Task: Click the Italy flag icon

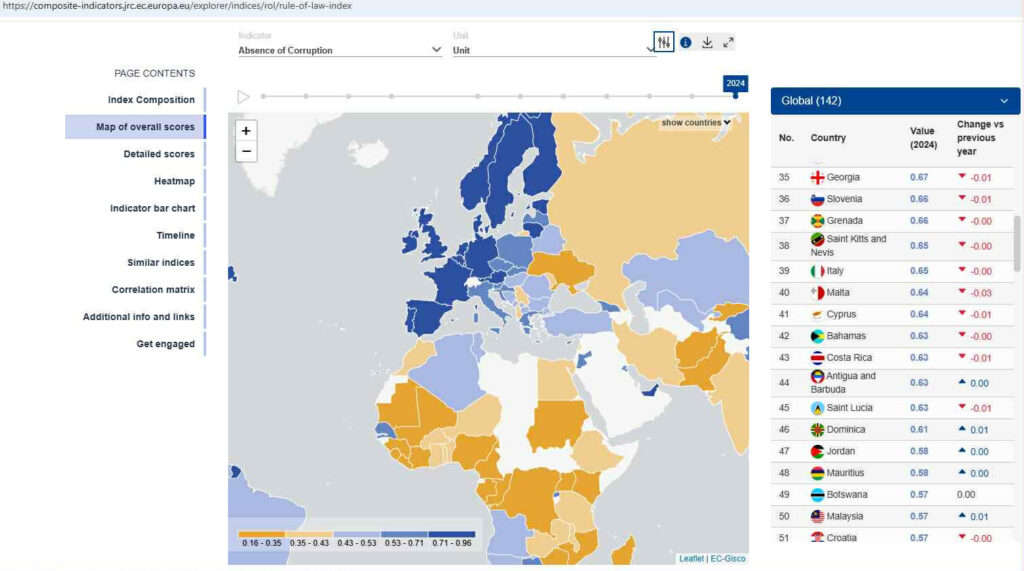Action: (817, 271)
